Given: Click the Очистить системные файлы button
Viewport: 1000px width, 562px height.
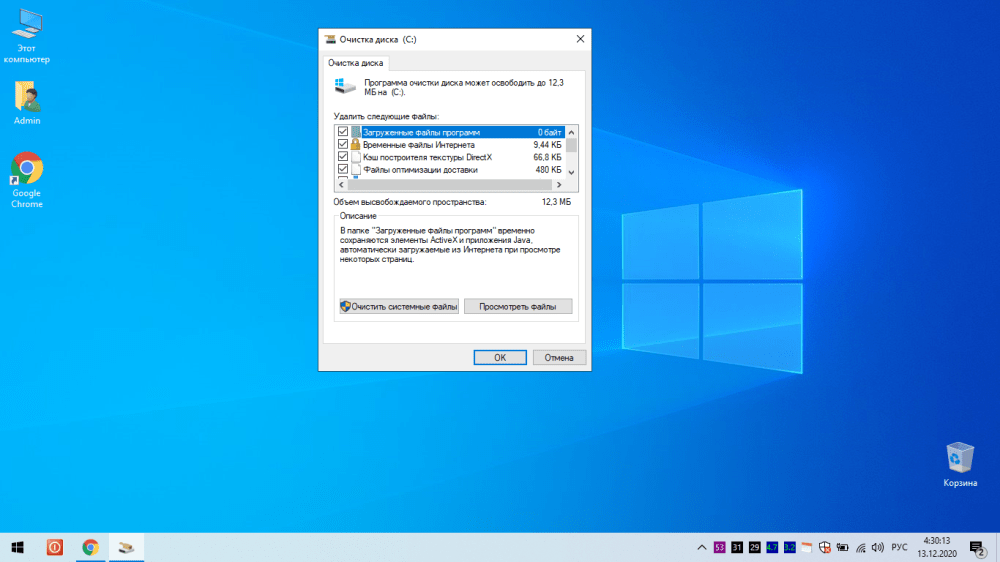Looking at the screenshot, I should 399,306.
